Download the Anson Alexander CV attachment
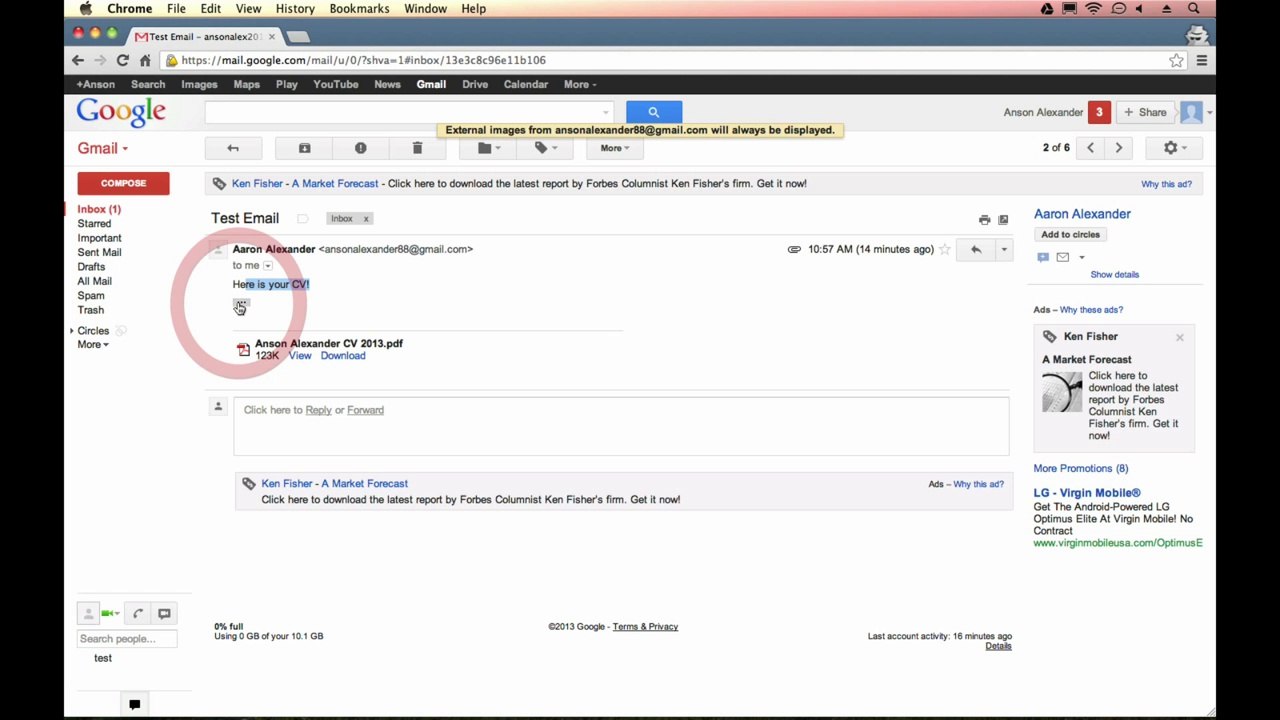1280x720 pixels. 343,356
